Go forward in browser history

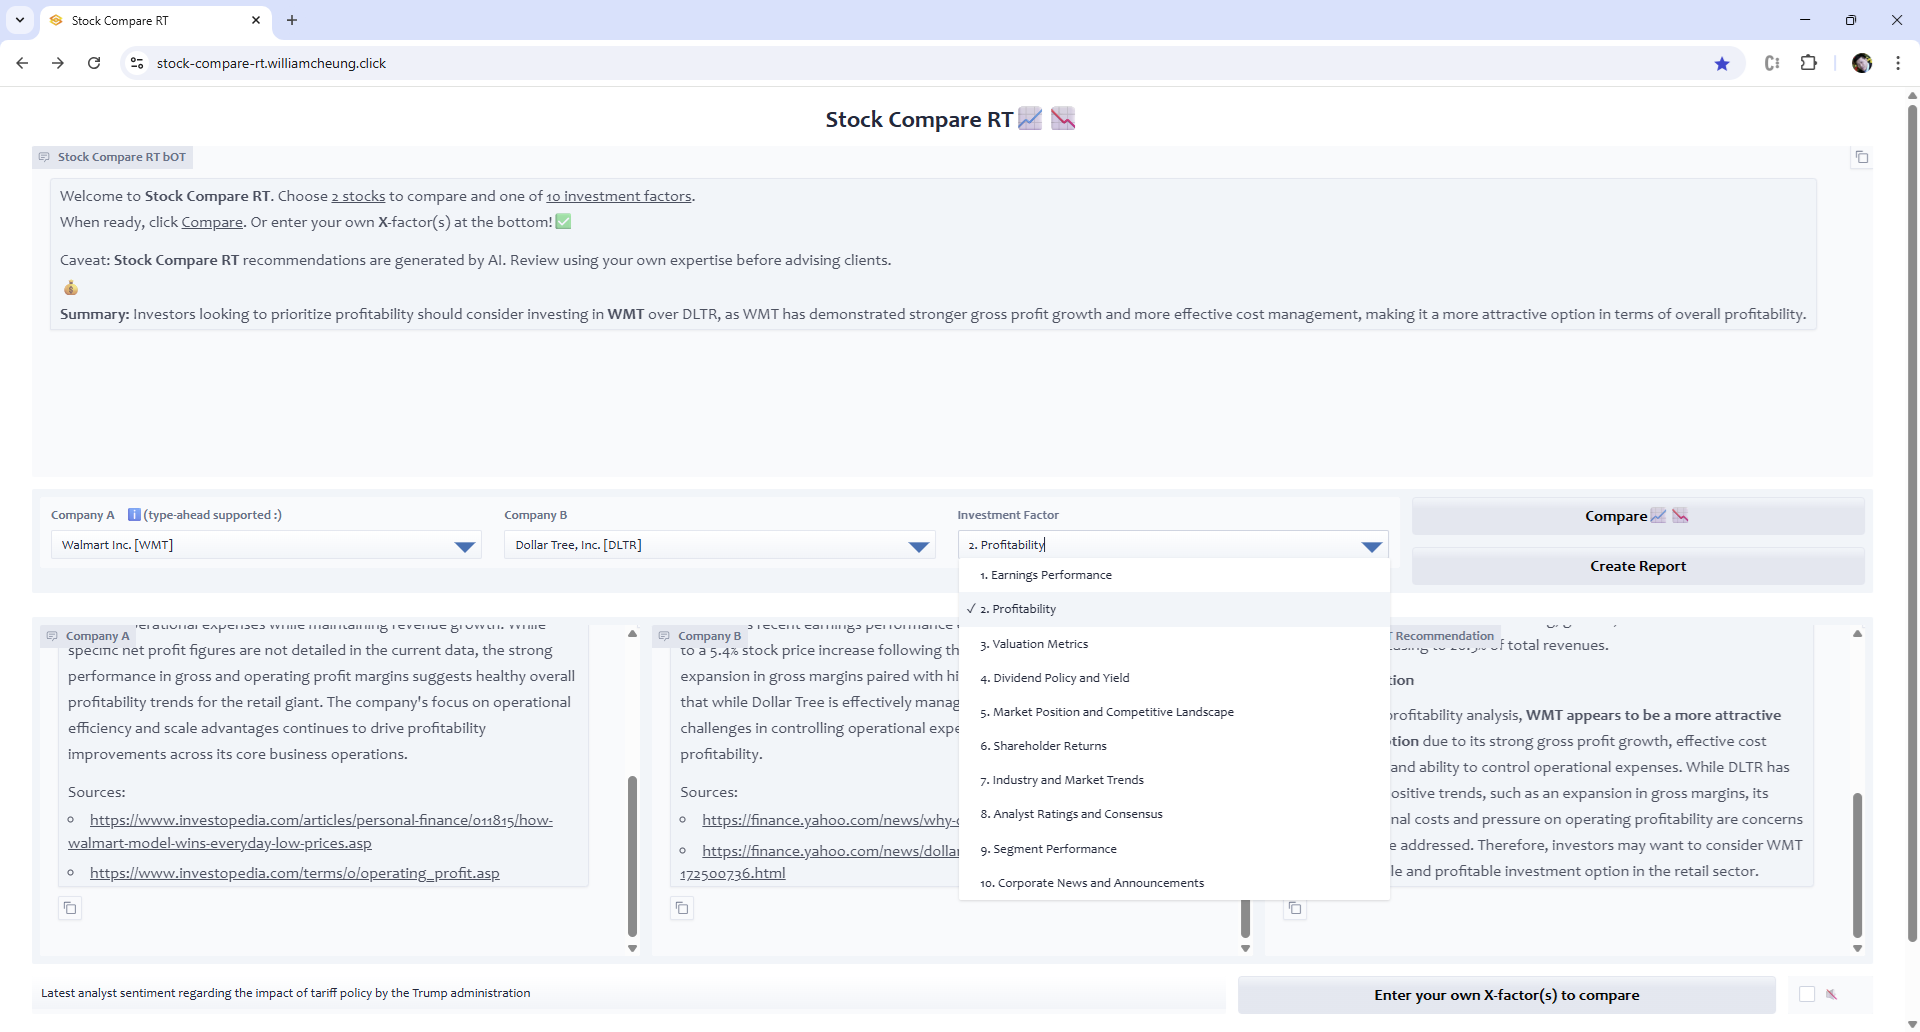tap(58, 63)
